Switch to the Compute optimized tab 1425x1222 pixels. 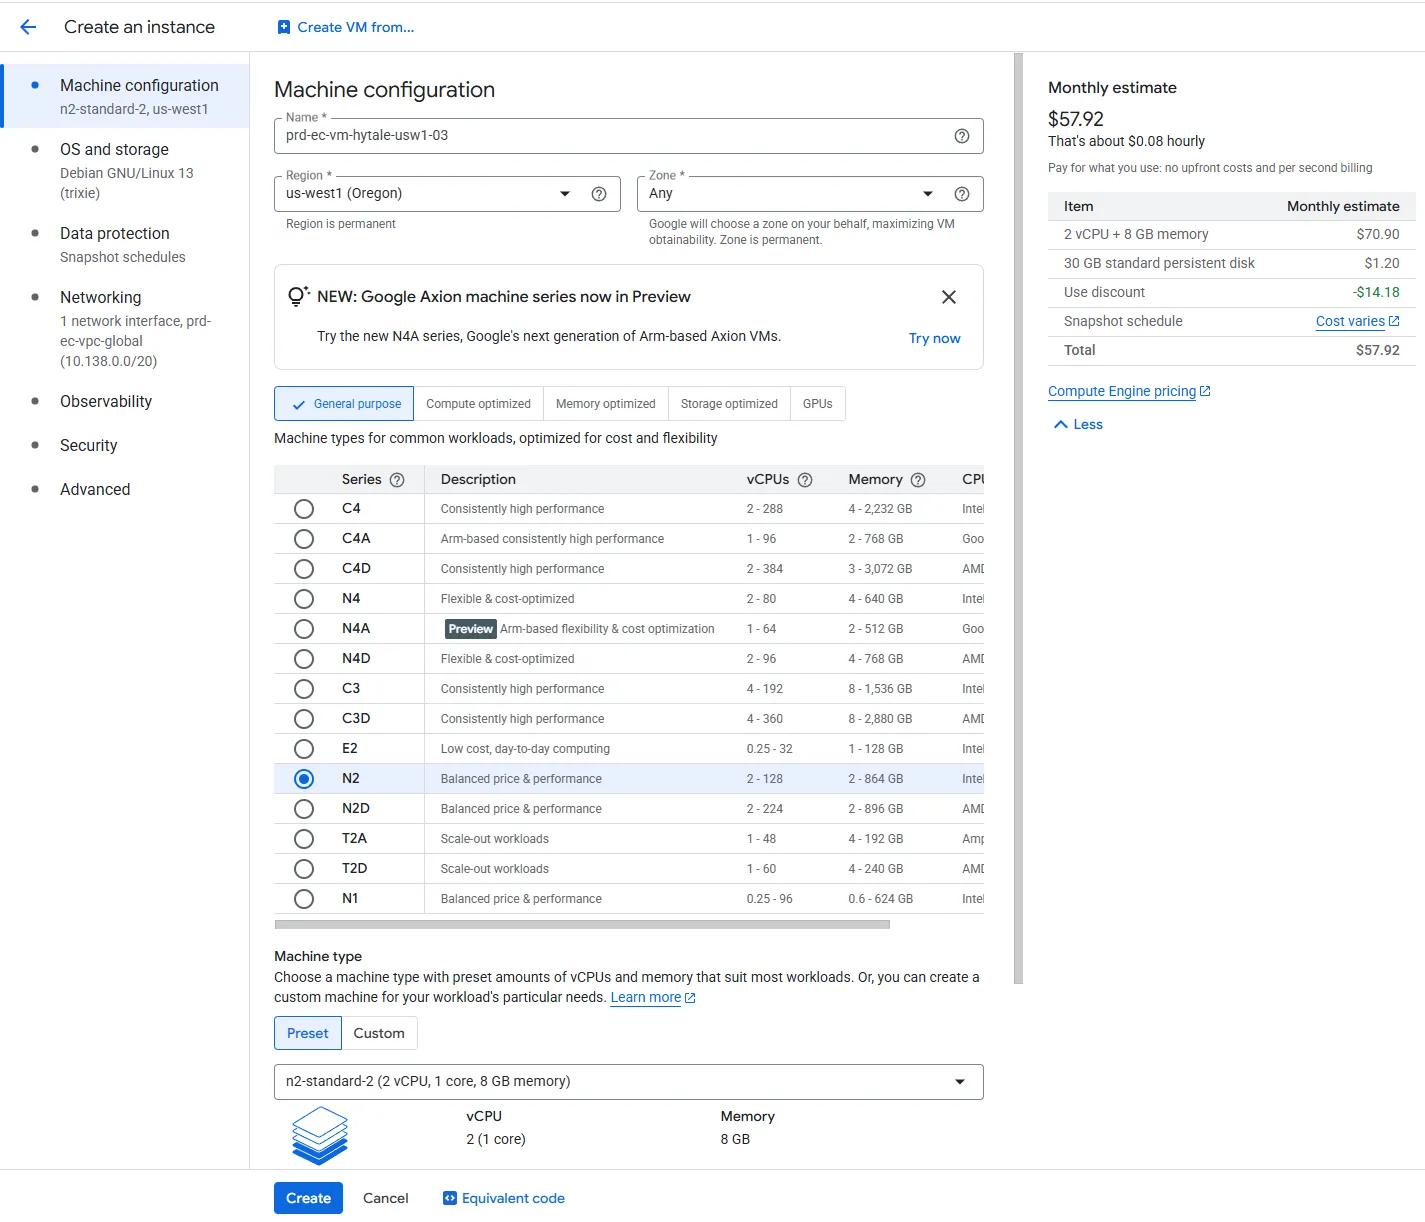point(478,403)
